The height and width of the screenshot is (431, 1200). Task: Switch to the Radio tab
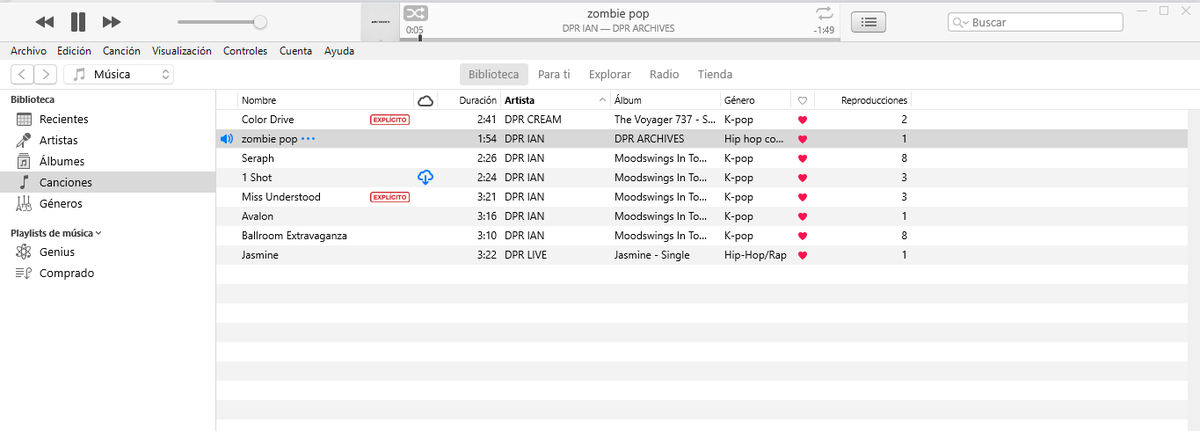click(664, 74)
